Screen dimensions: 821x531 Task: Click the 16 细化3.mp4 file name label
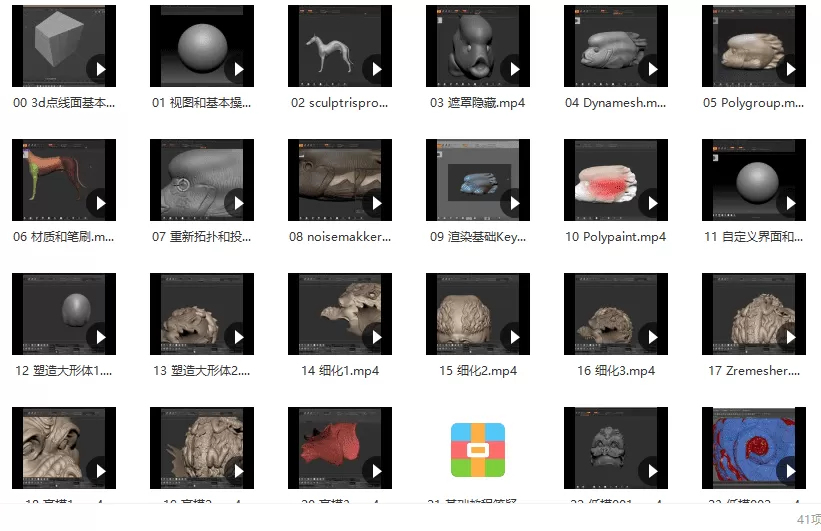pyautogui.click(x=616, y=371)
